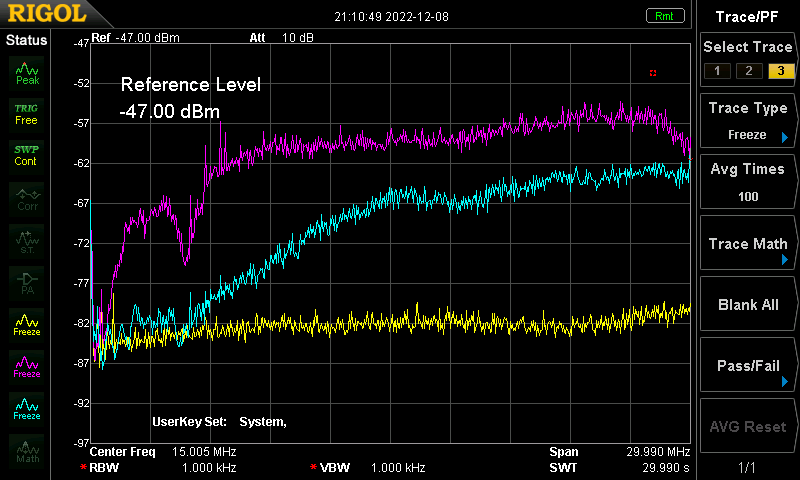Click the Peak status icon
This screenshot has height=480, width=800.
tap(27, 74)
